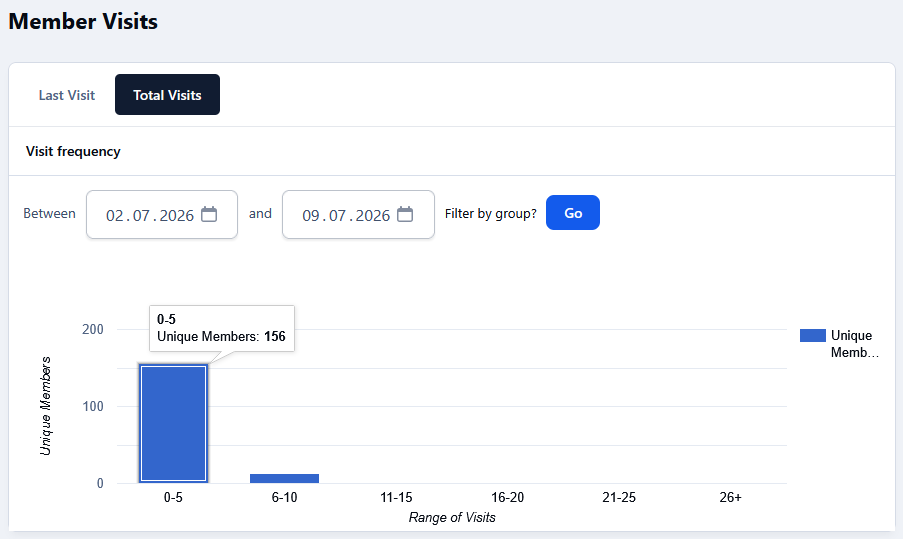Click the Unique Members legend color swatch
Image resolution: width=903 pixels, height=539 pixels.
click(x=813, y=336)
